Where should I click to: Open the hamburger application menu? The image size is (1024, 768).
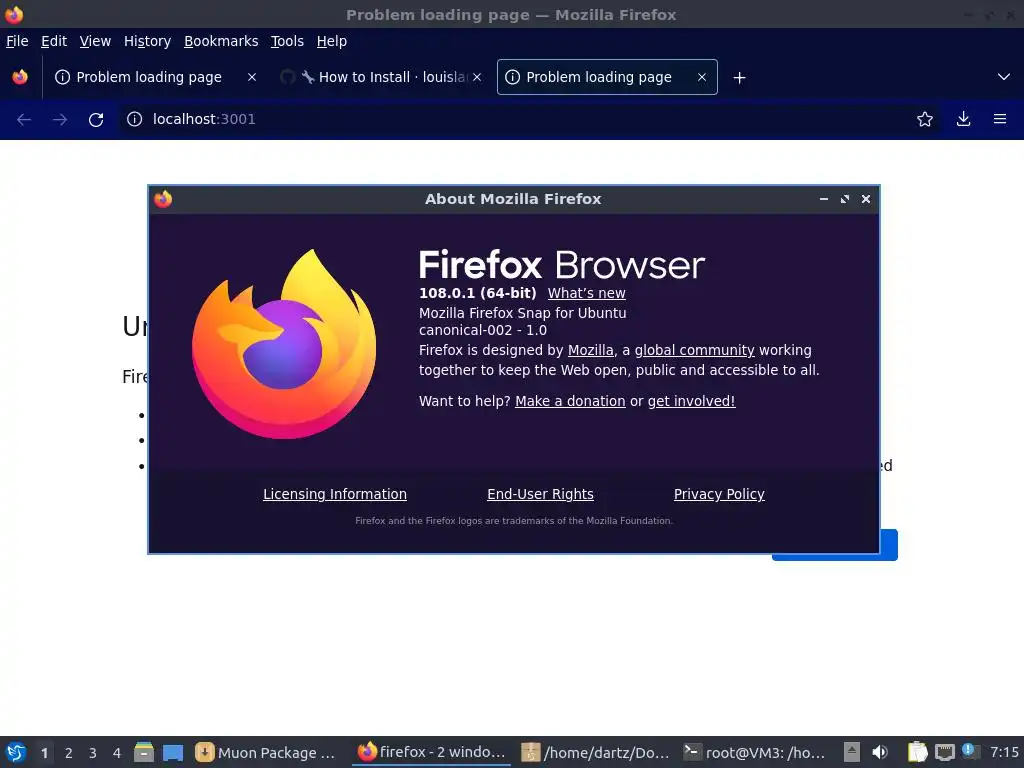(x=1000, y=119)
